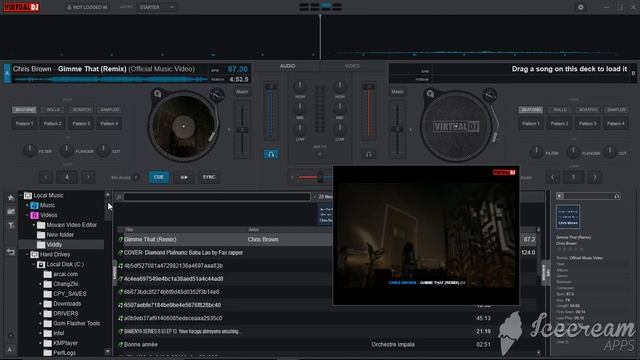Trigger Pattern 1 pad on deck A
Image resolution: width=640 pixels, height=360 pixels.
pyautogui.click(x=24, y=123)
